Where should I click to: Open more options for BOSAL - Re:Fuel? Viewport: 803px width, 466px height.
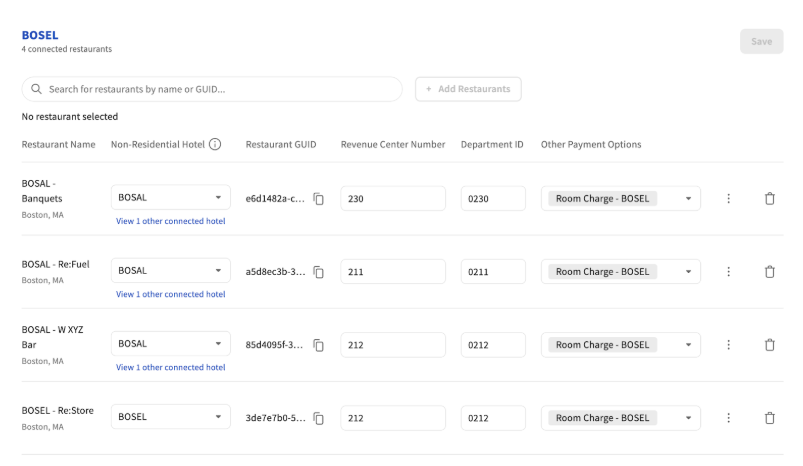[x=729, y=272]
